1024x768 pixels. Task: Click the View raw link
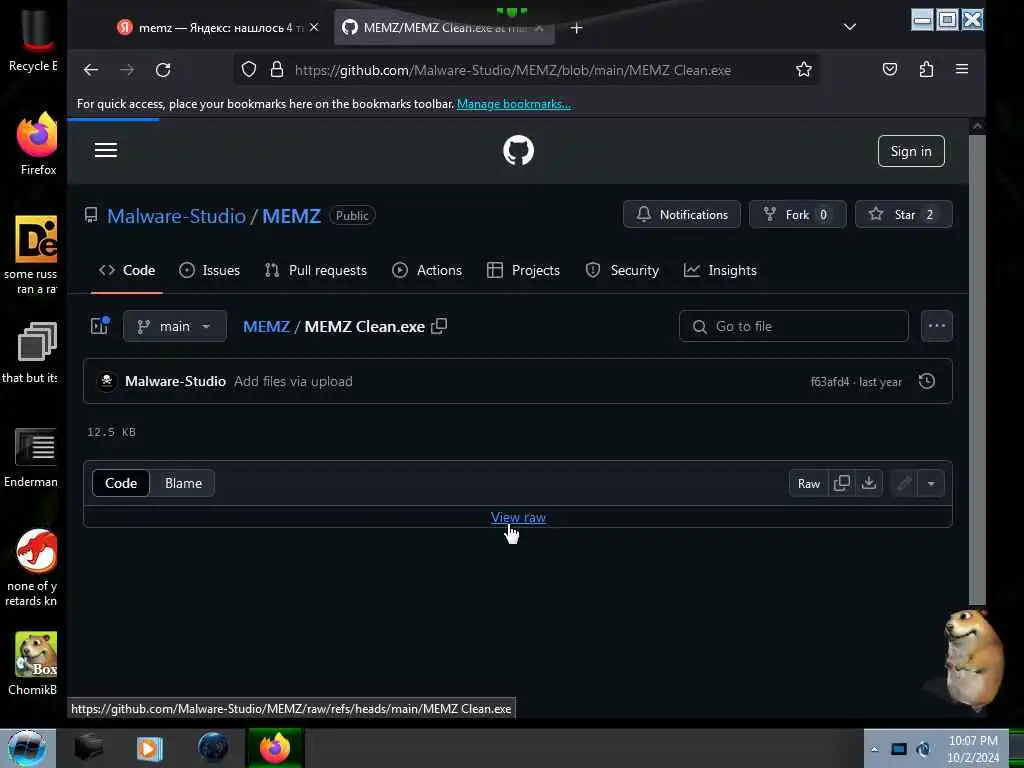click(x=519, y=517)
